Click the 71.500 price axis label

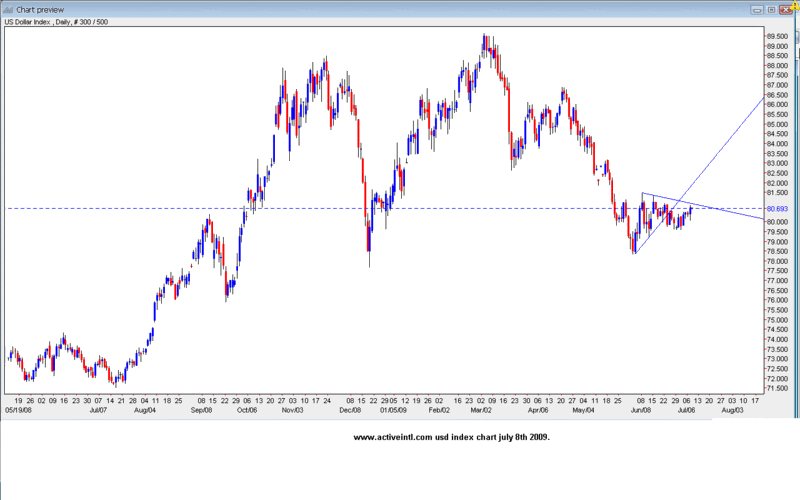pos(778,389)
